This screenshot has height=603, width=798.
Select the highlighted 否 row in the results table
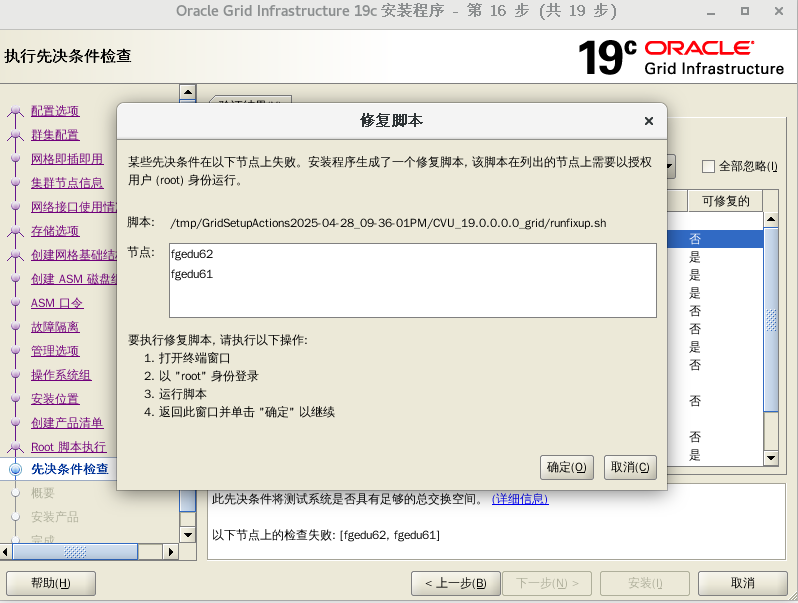pos(715,239)
